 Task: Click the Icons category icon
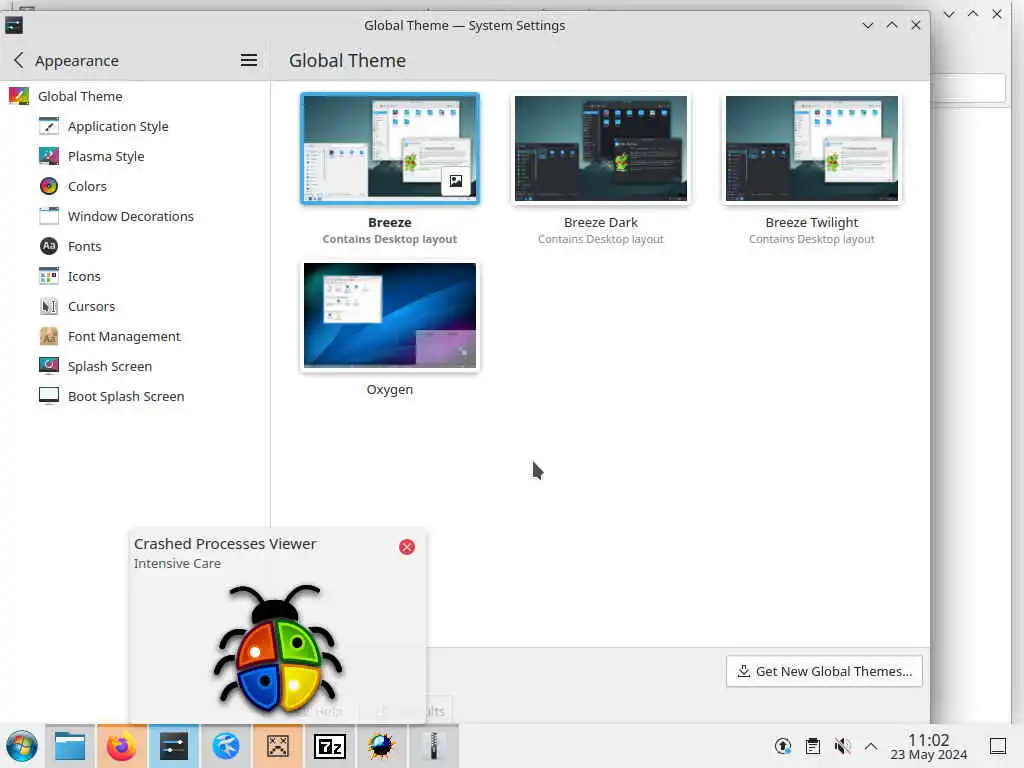point(49,276)
